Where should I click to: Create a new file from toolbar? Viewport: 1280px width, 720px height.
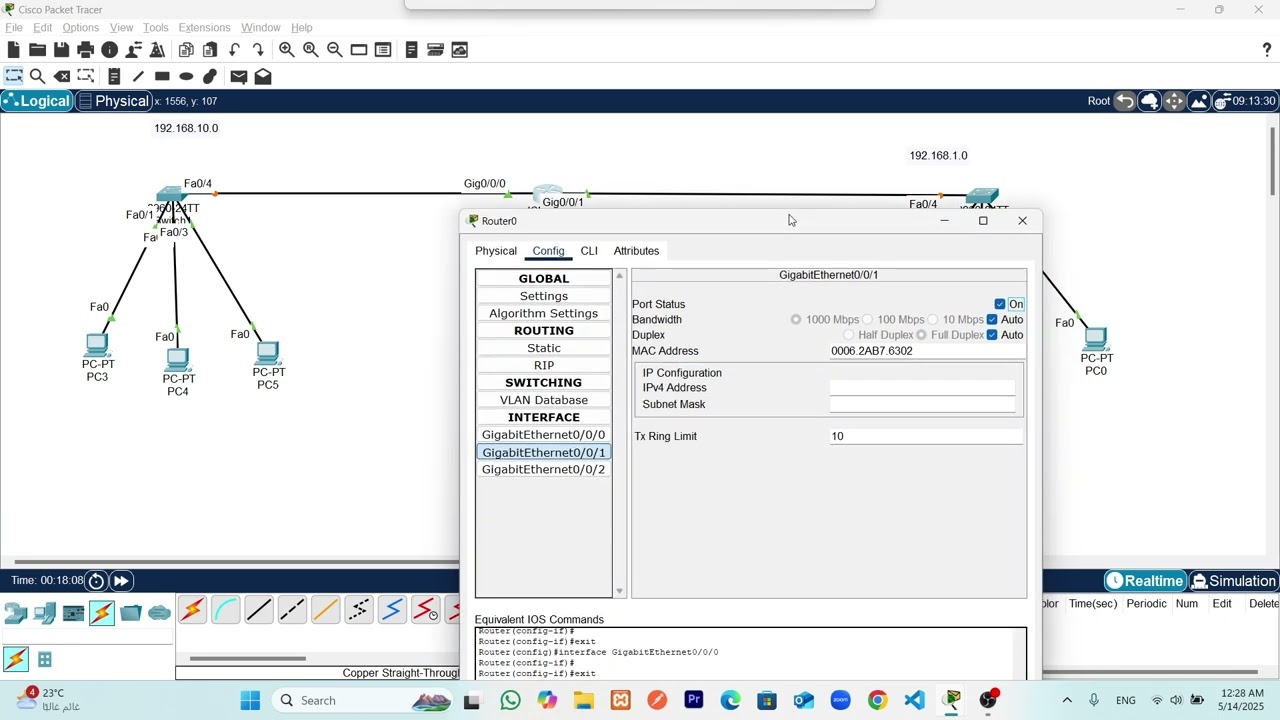13,49
